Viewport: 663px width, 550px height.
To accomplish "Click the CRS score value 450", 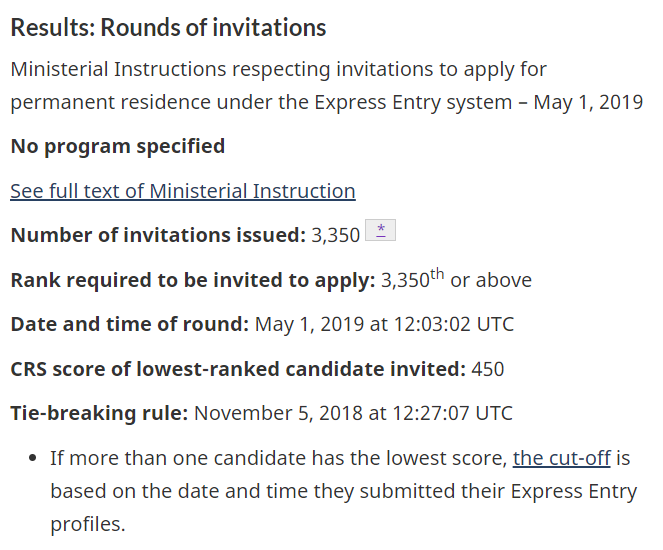I will click(488, 369).
